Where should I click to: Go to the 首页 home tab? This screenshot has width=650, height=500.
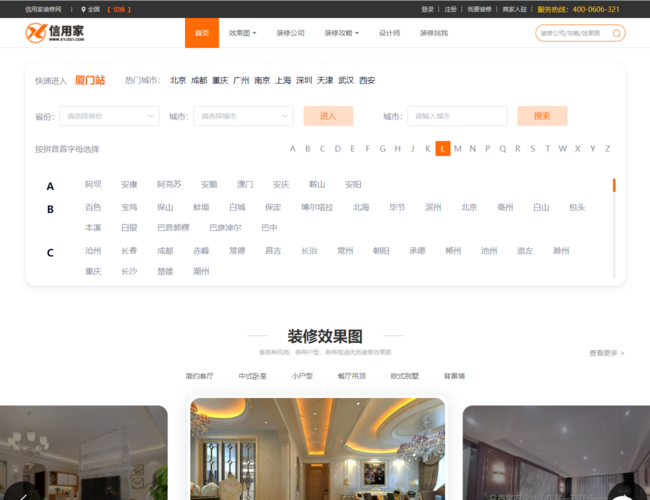[202, 33]
